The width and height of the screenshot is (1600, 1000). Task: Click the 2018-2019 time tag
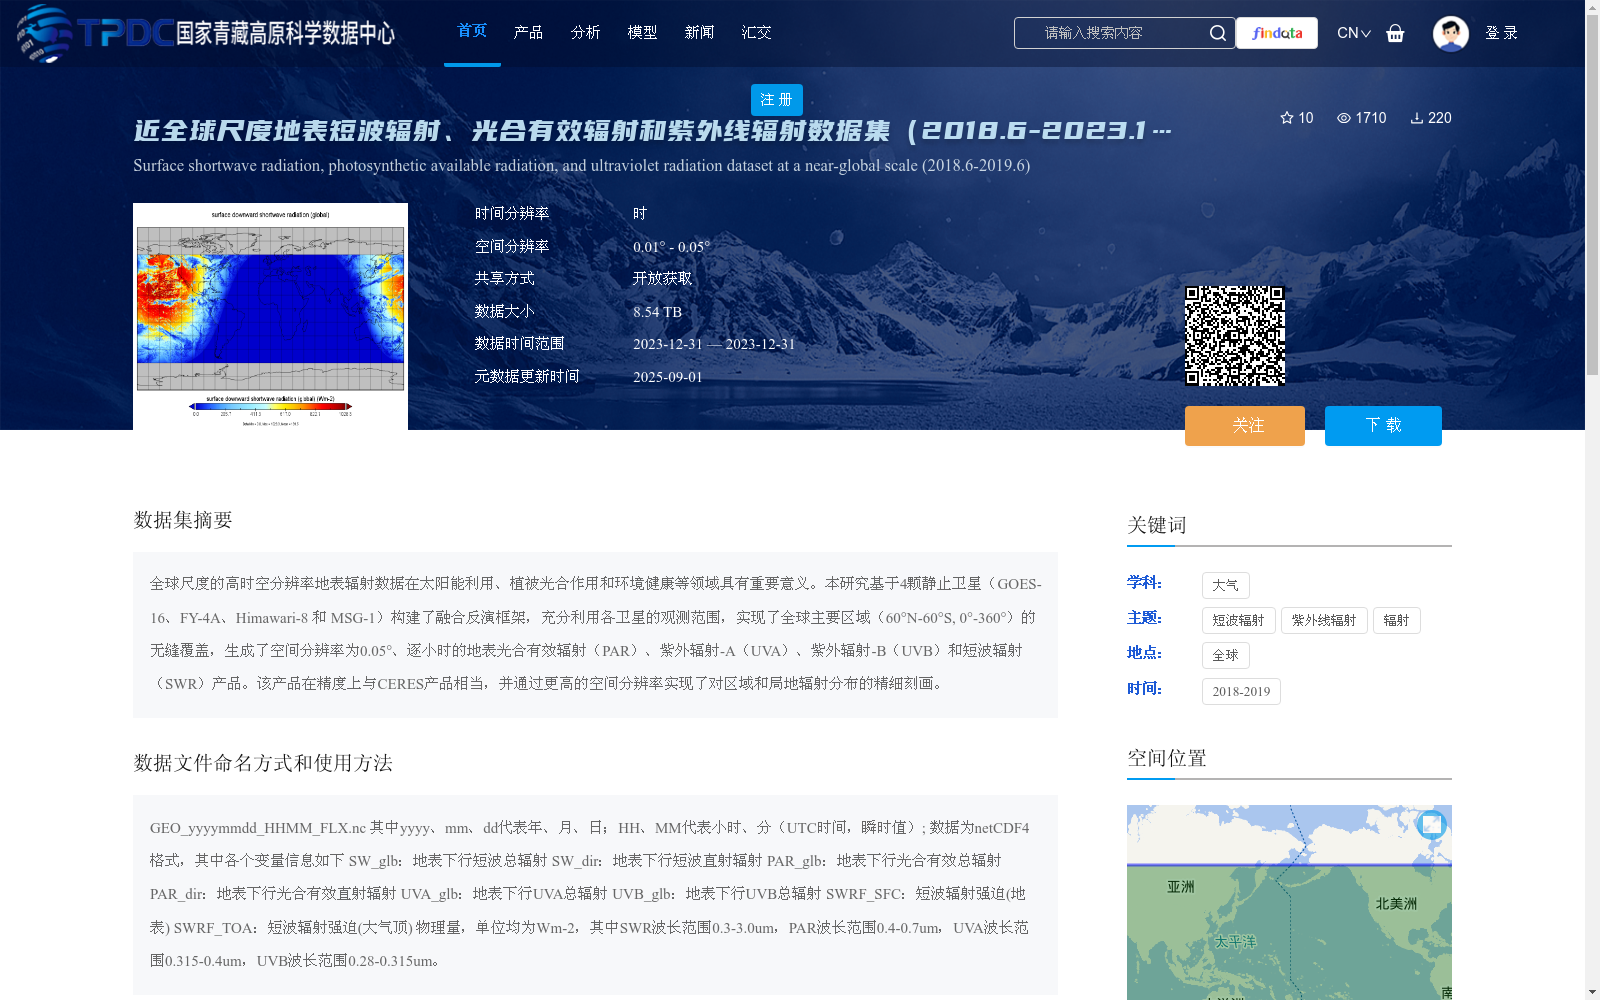click(x=1241, y=691)
